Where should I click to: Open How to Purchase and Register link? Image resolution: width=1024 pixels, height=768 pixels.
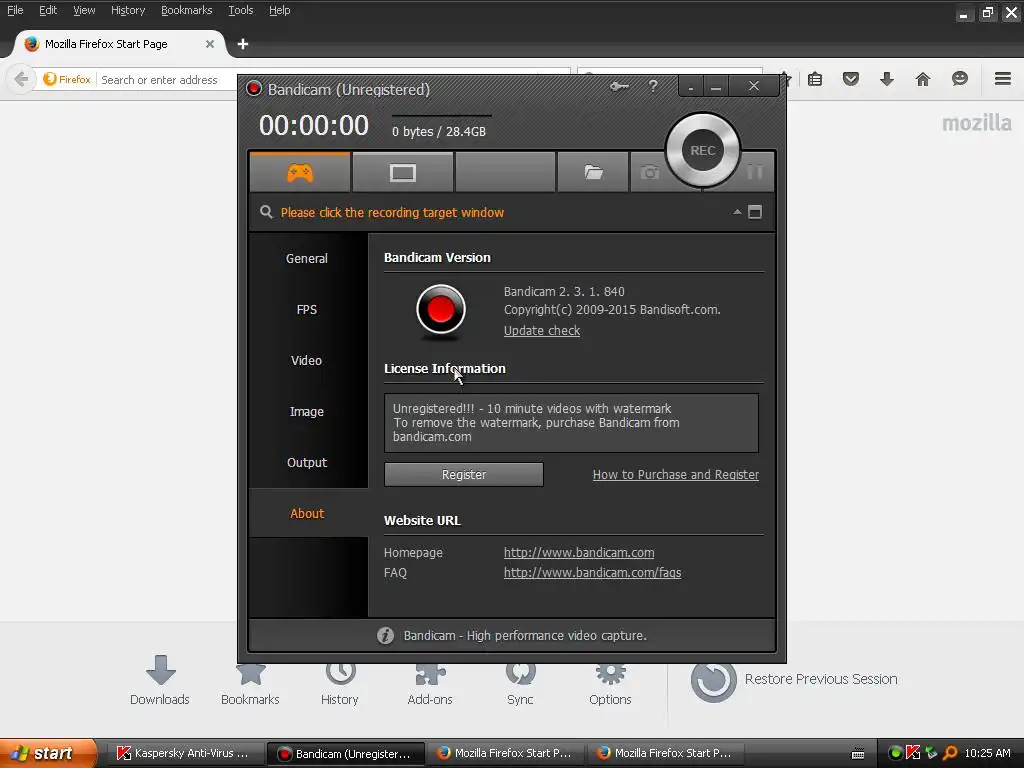point(676,475)
